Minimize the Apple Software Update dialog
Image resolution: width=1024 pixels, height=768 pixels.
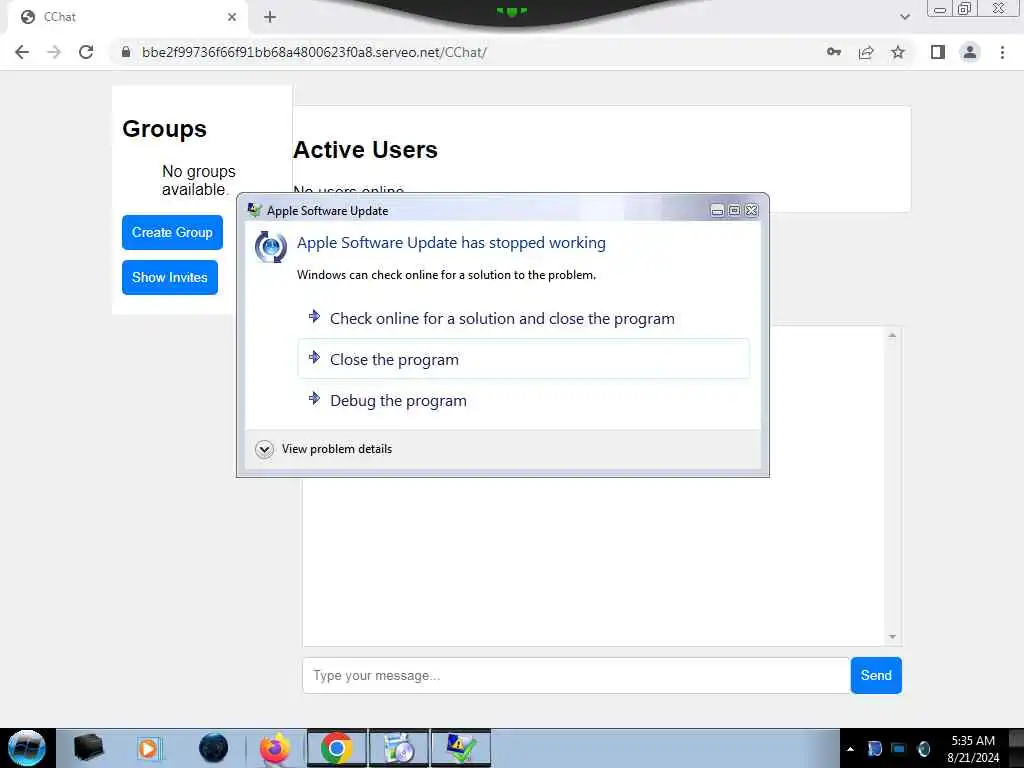click(x=717, y=210)
